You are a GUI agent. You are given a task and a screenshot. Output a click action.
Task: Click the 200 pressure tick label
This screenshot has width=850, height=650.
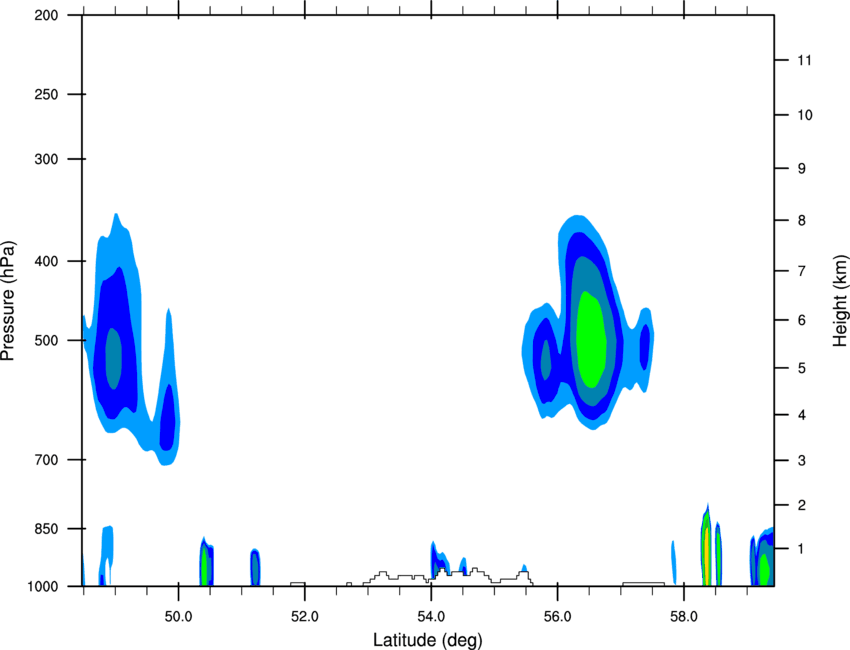point(46,15)
